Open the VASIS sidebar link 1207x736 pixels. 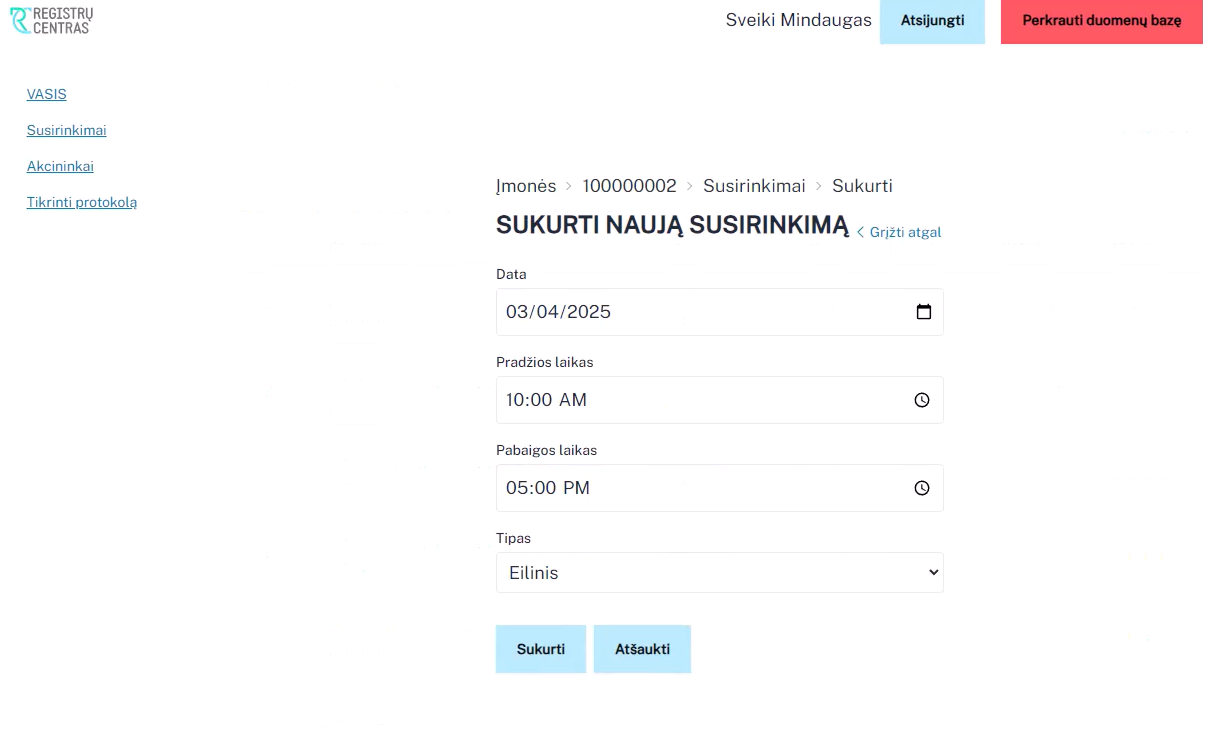pyautogui.click(x=46, y=94)
